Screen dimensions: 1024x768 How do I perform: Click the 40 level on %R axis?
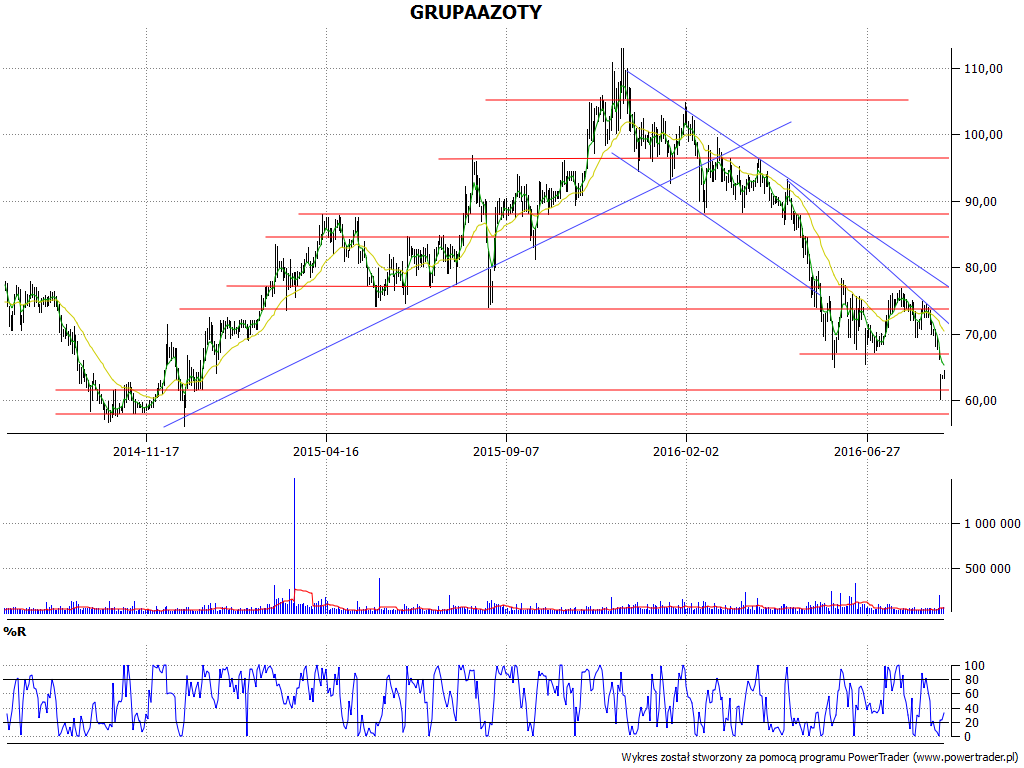click(971, 709)
